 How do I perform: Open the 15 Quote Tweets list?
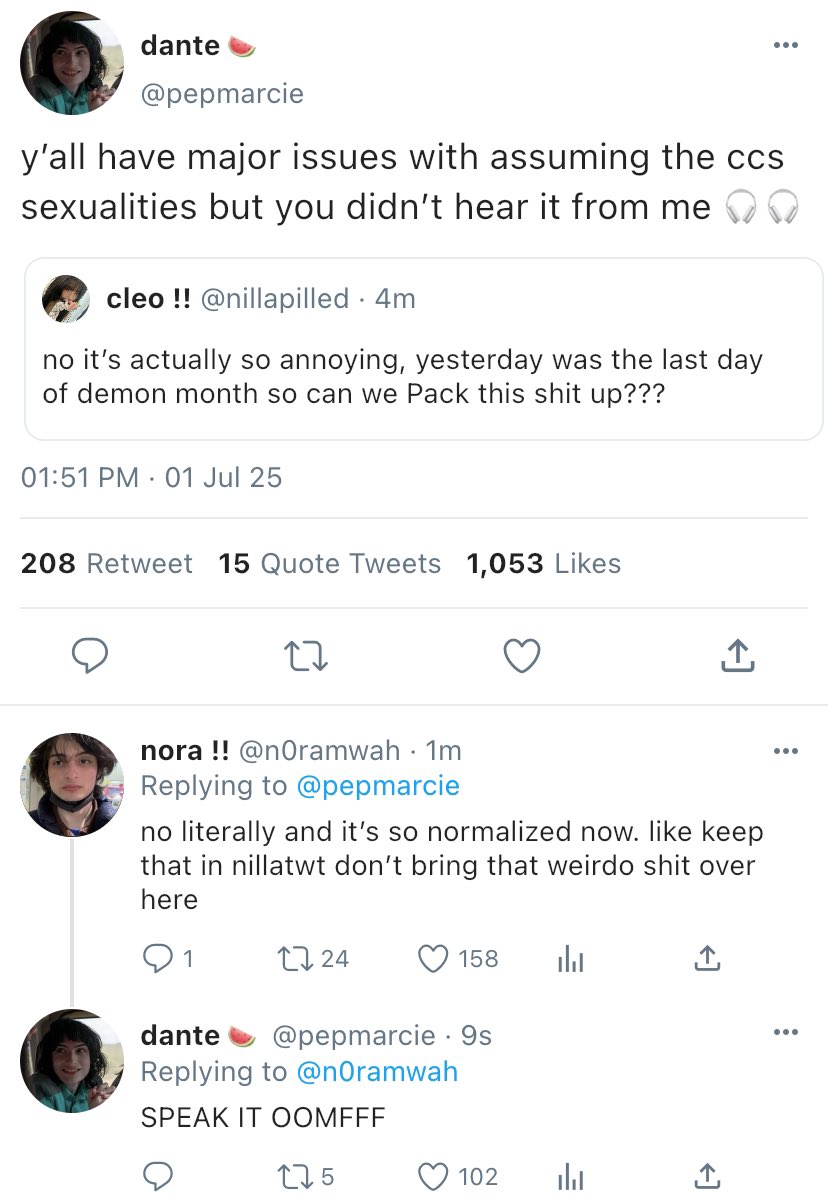[330, 564]
